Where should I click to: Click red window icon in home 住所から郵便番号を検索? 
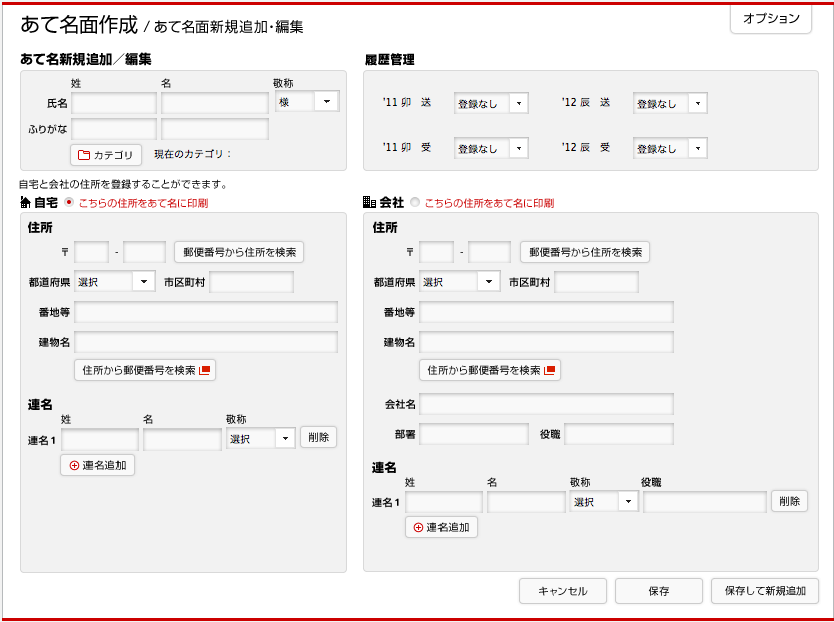(204, 370)
